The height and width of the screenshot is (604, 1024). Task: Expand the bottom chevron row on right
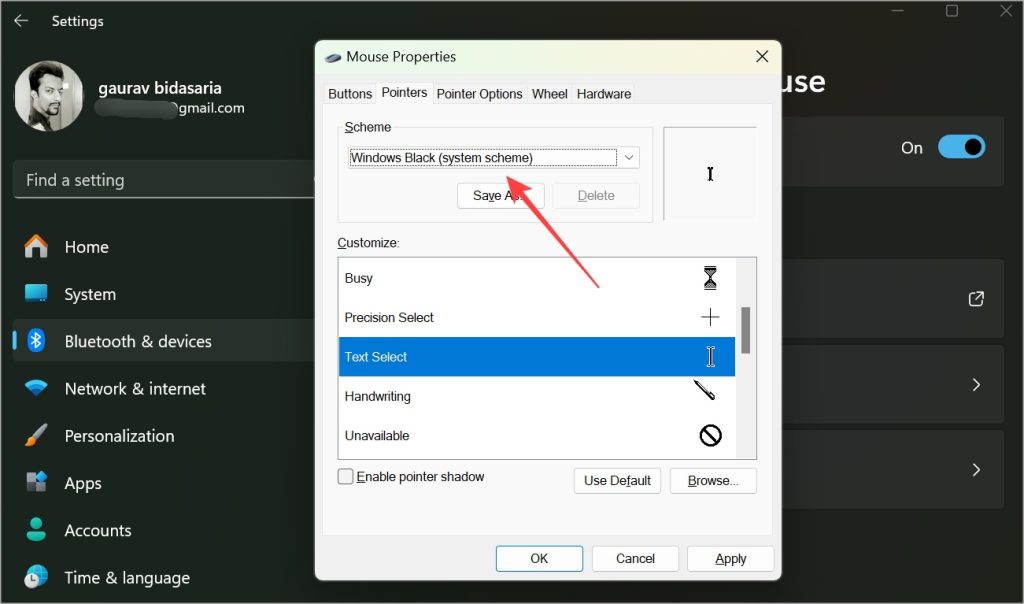point(976,469)
